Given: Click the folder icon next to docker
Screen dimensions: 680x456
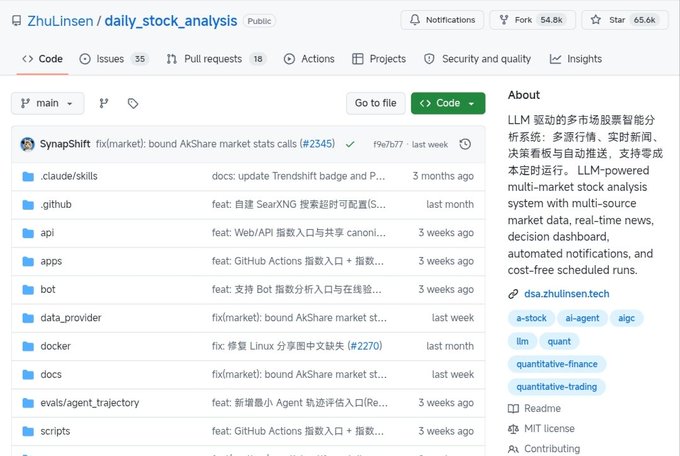Looking at the screenshot, I should coord(28,346).
